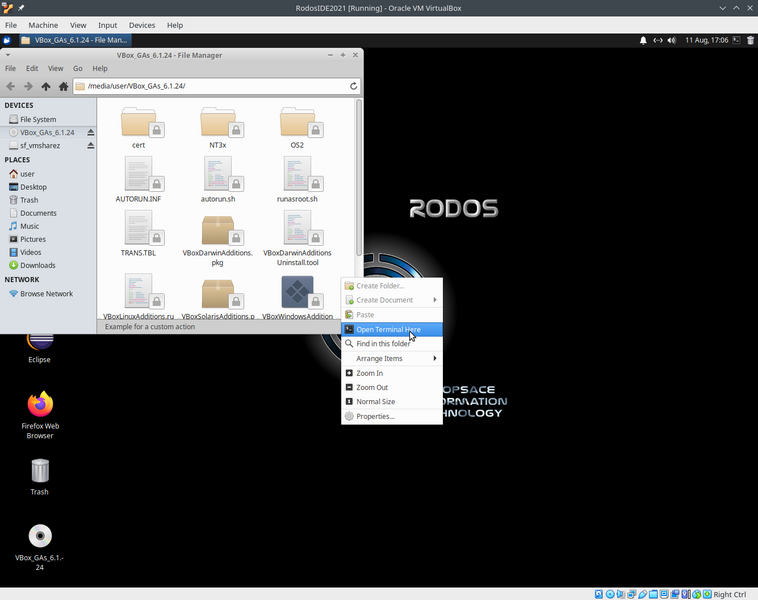Go to parent folder with up arrow
The width and height of the screenshot is (758, 600).
pyautogui.click(x=45, y=87)
